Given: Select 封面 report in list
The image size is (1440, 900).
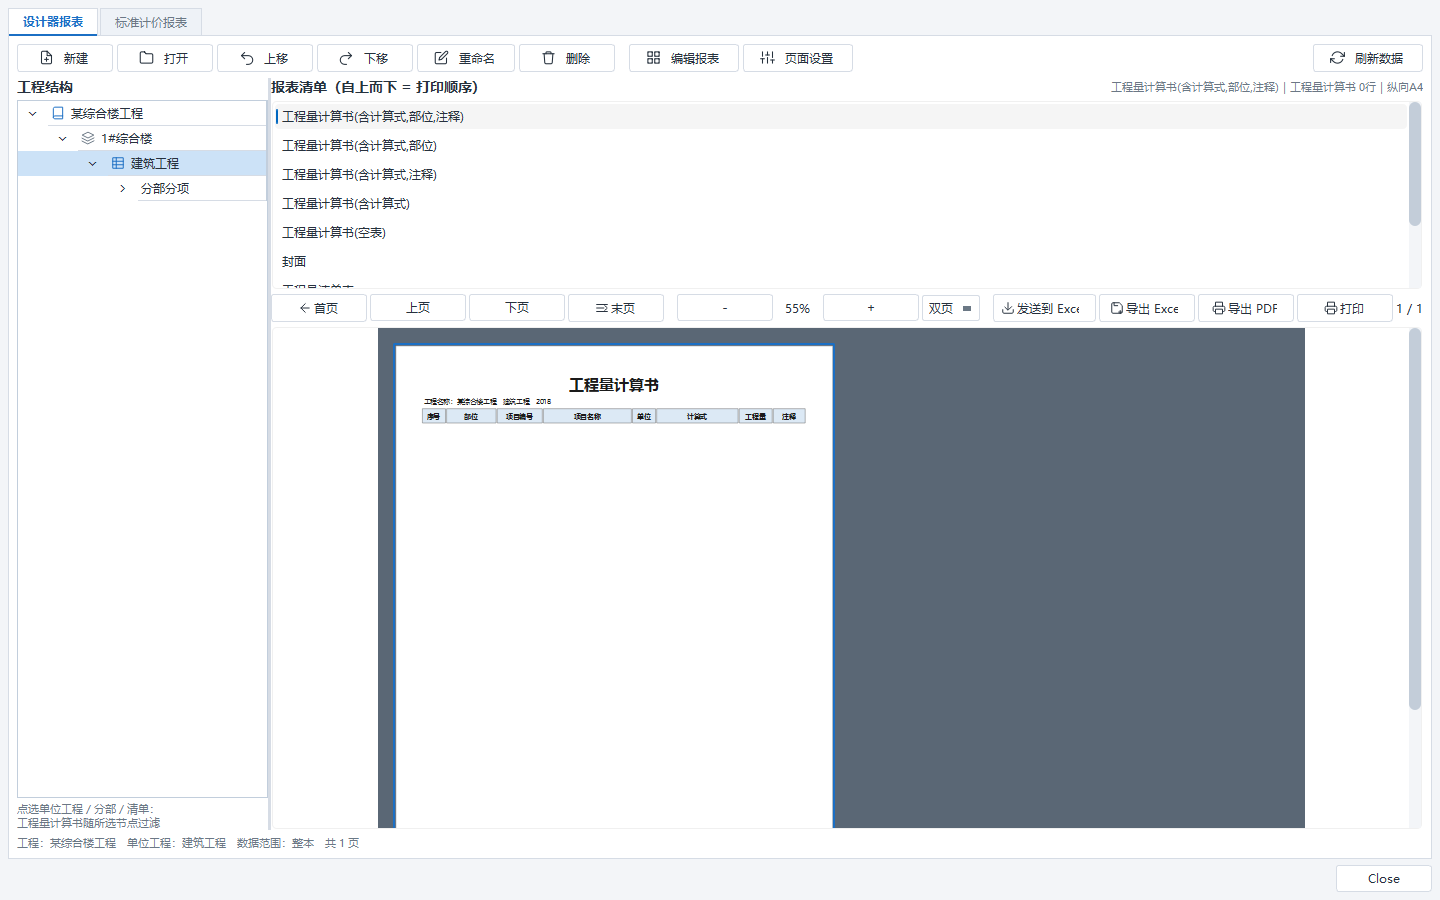Looking at the screenshot, I should coord(841,262).
